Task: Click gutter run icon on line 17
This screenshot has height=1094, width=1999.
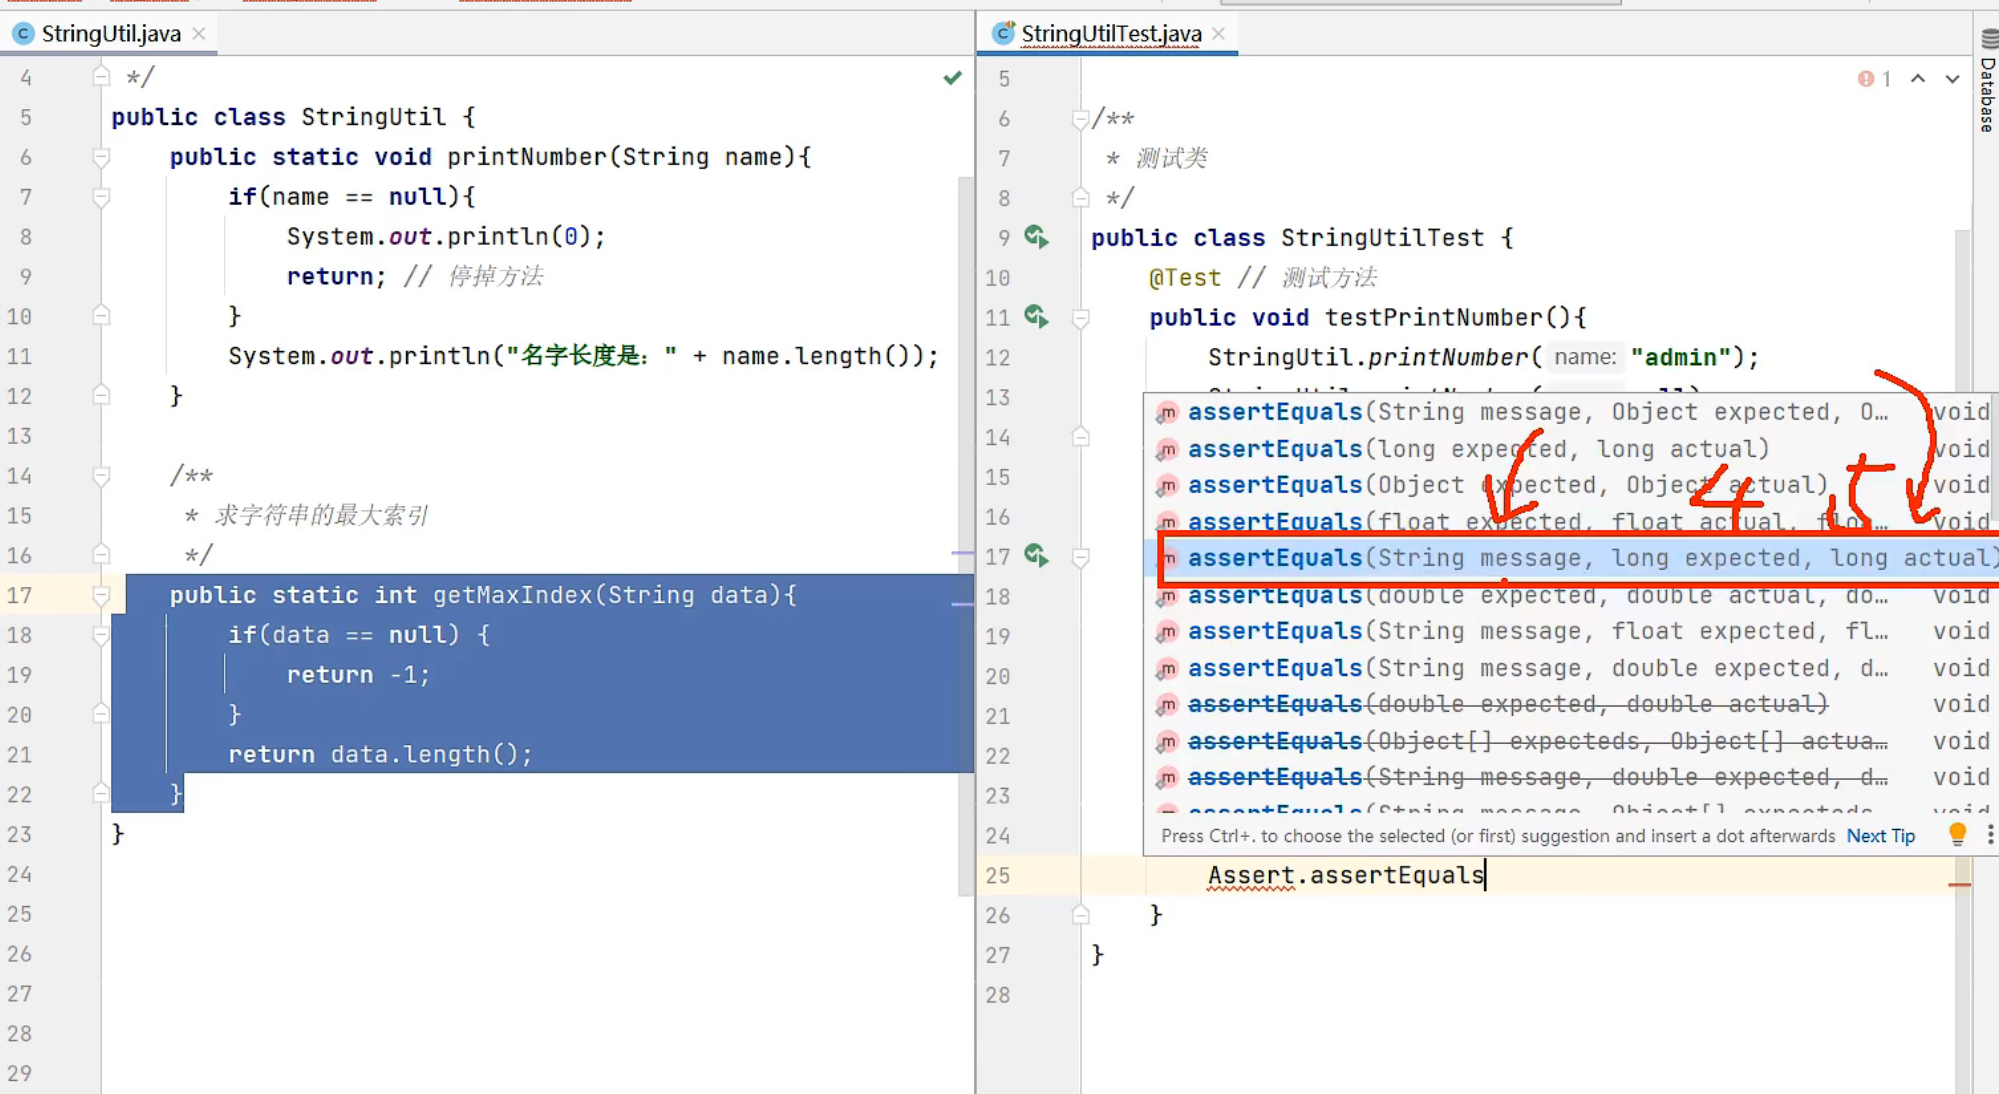Action: tap(1036, 556)
